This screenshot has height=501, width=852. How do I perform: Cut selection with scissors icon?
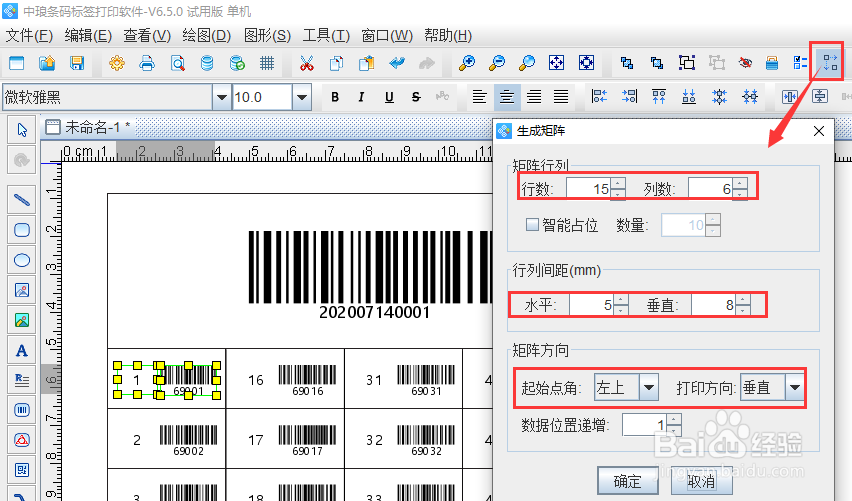click(306, 64)
